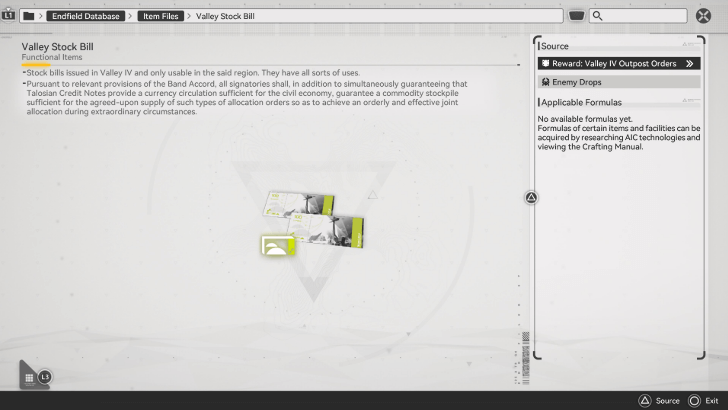Click the folder icon in the breadcrumb

point(28,16)
